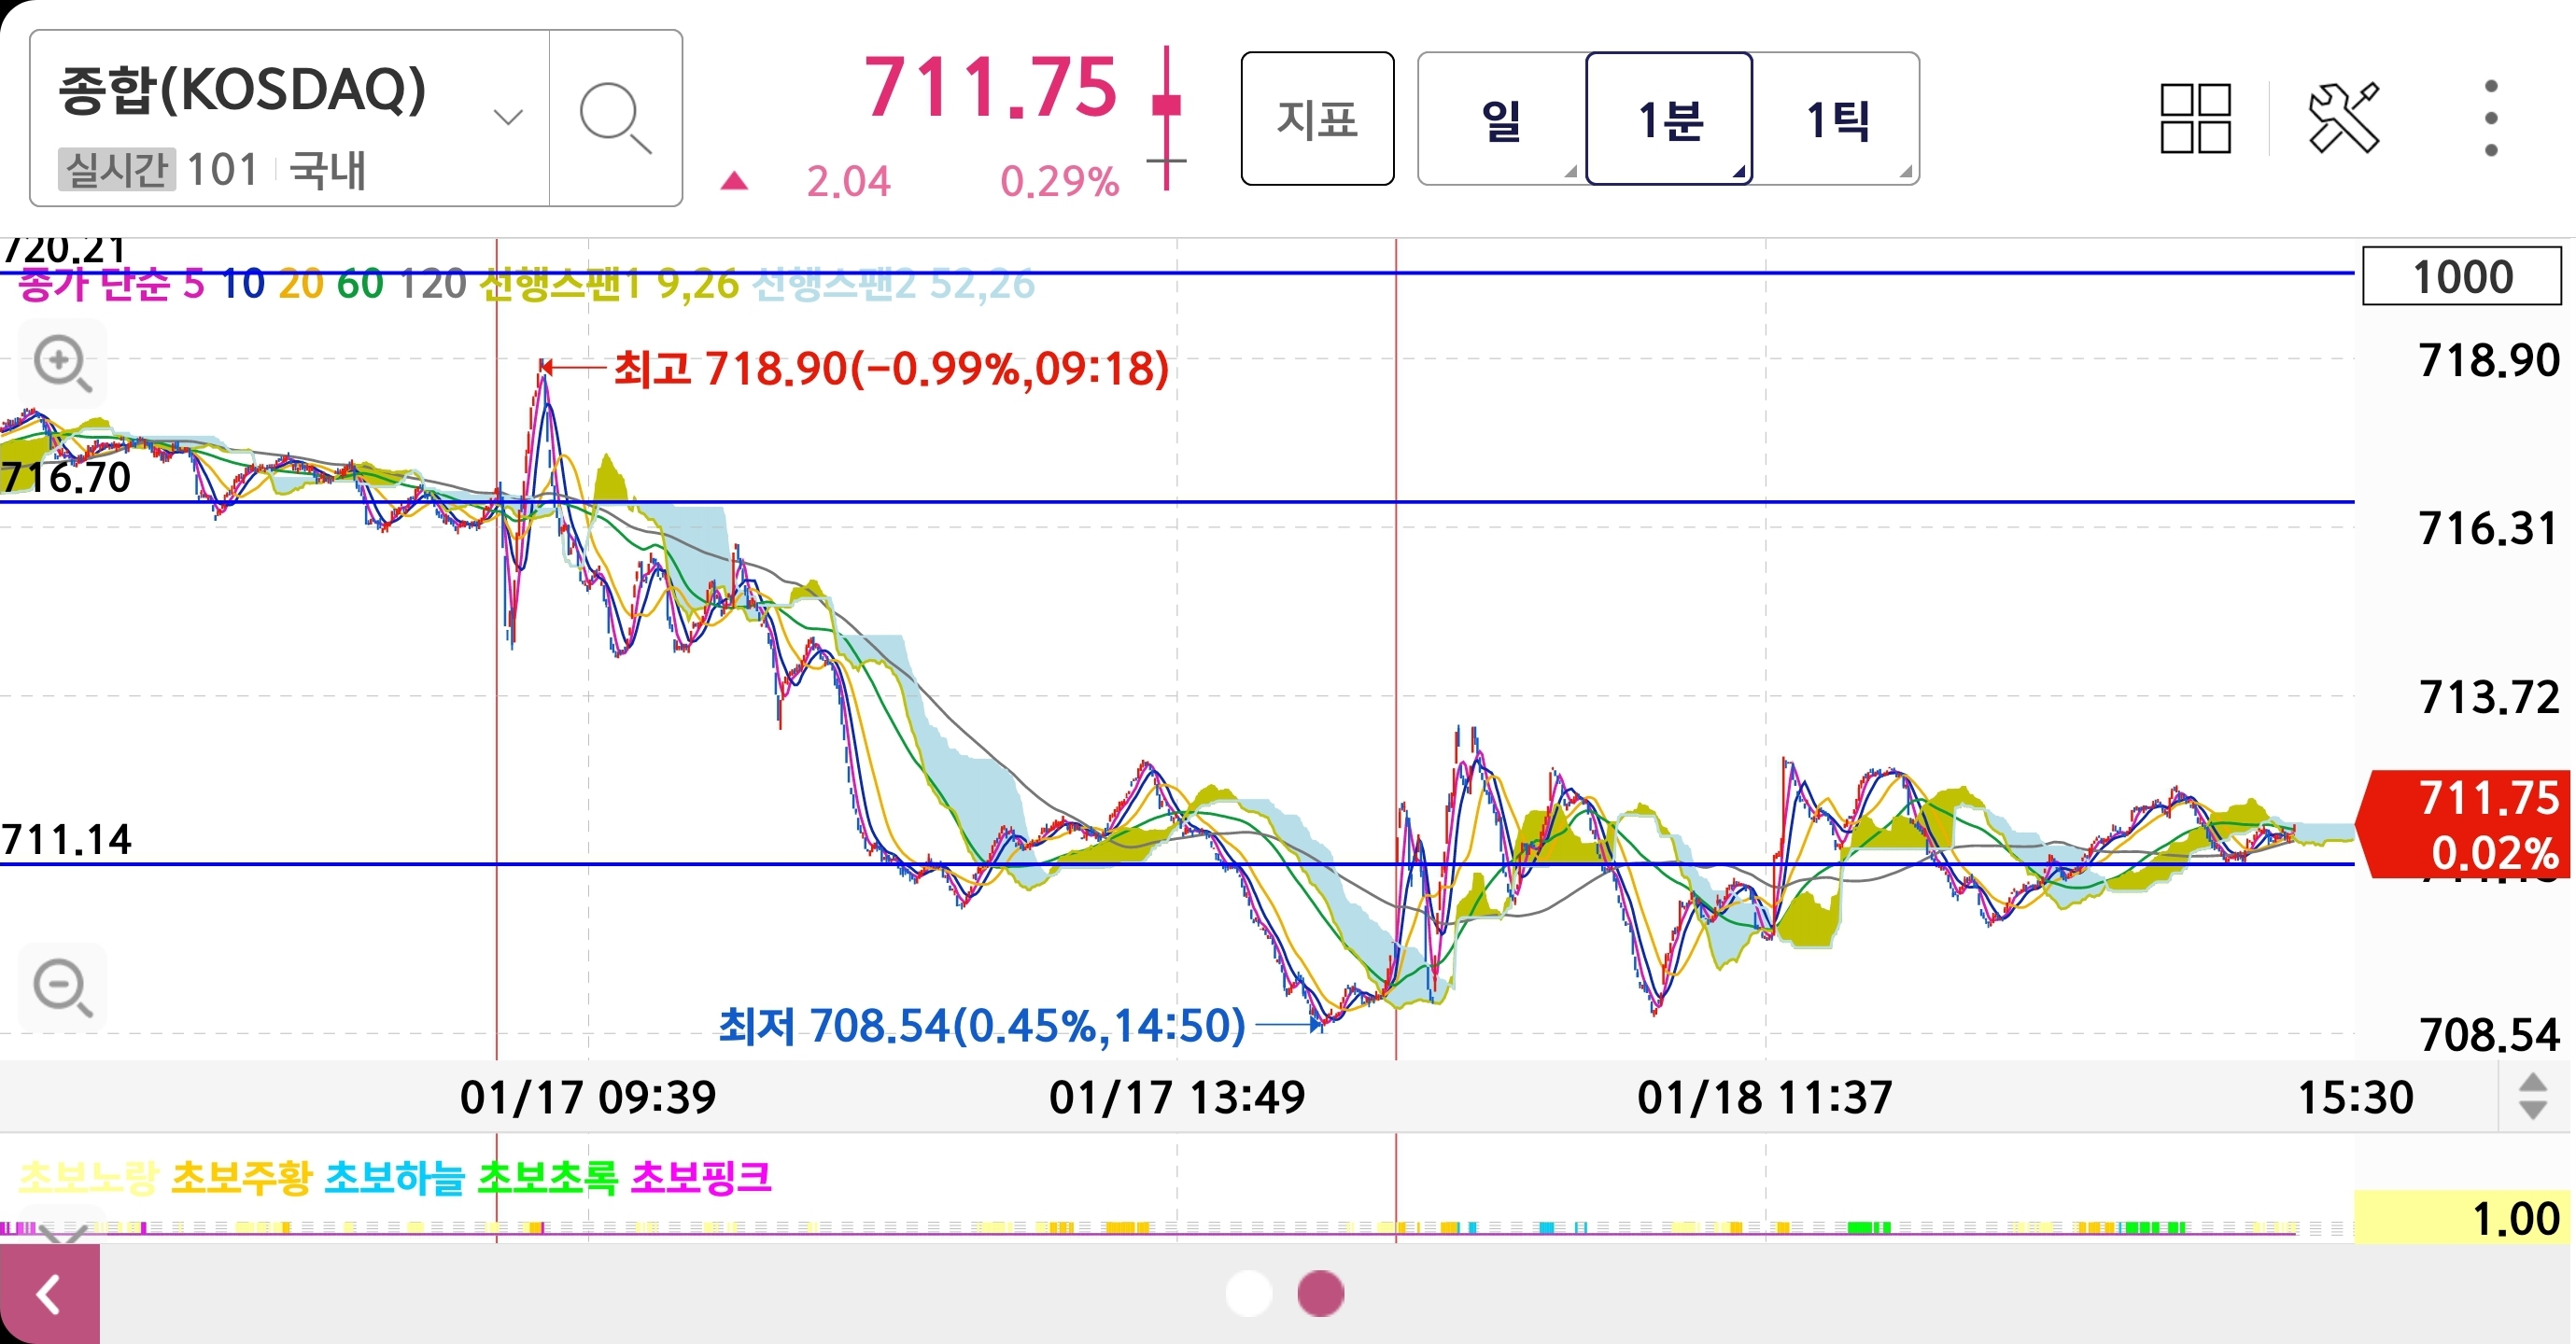Viewport: 2576px width, 1344px height.
Task: Zoom in on the chart
Action: (62, 364)
